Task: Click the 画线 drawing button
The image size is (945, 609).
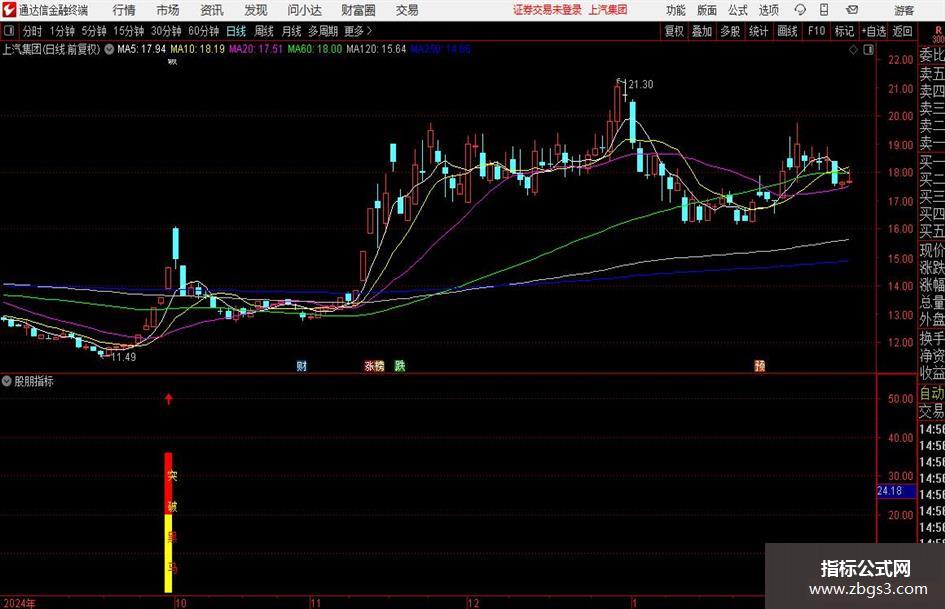Action: [x=787, y=31]
